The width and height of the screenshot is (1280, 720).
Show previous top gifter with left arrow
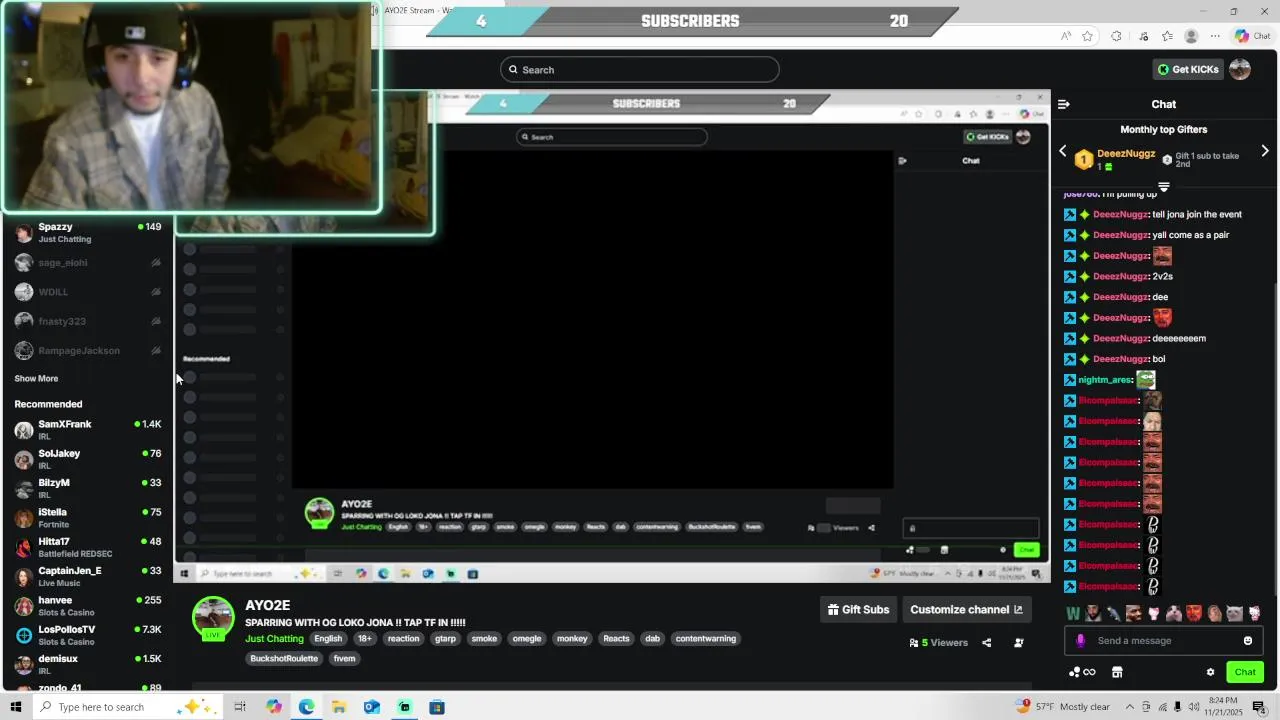point(1063,151)
